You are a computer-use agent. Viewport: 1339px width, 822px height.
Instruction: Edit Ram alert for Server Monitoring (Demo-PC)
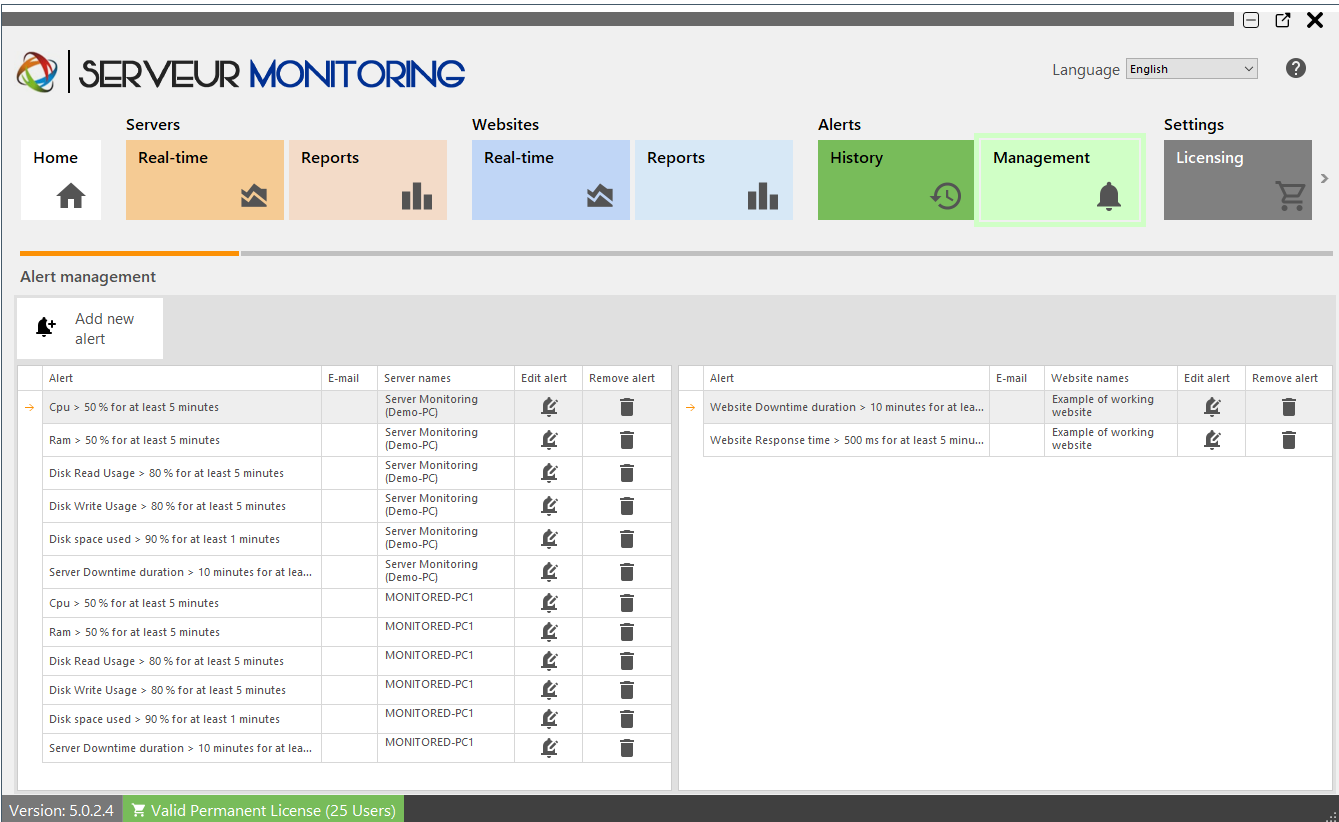[549, 440]
